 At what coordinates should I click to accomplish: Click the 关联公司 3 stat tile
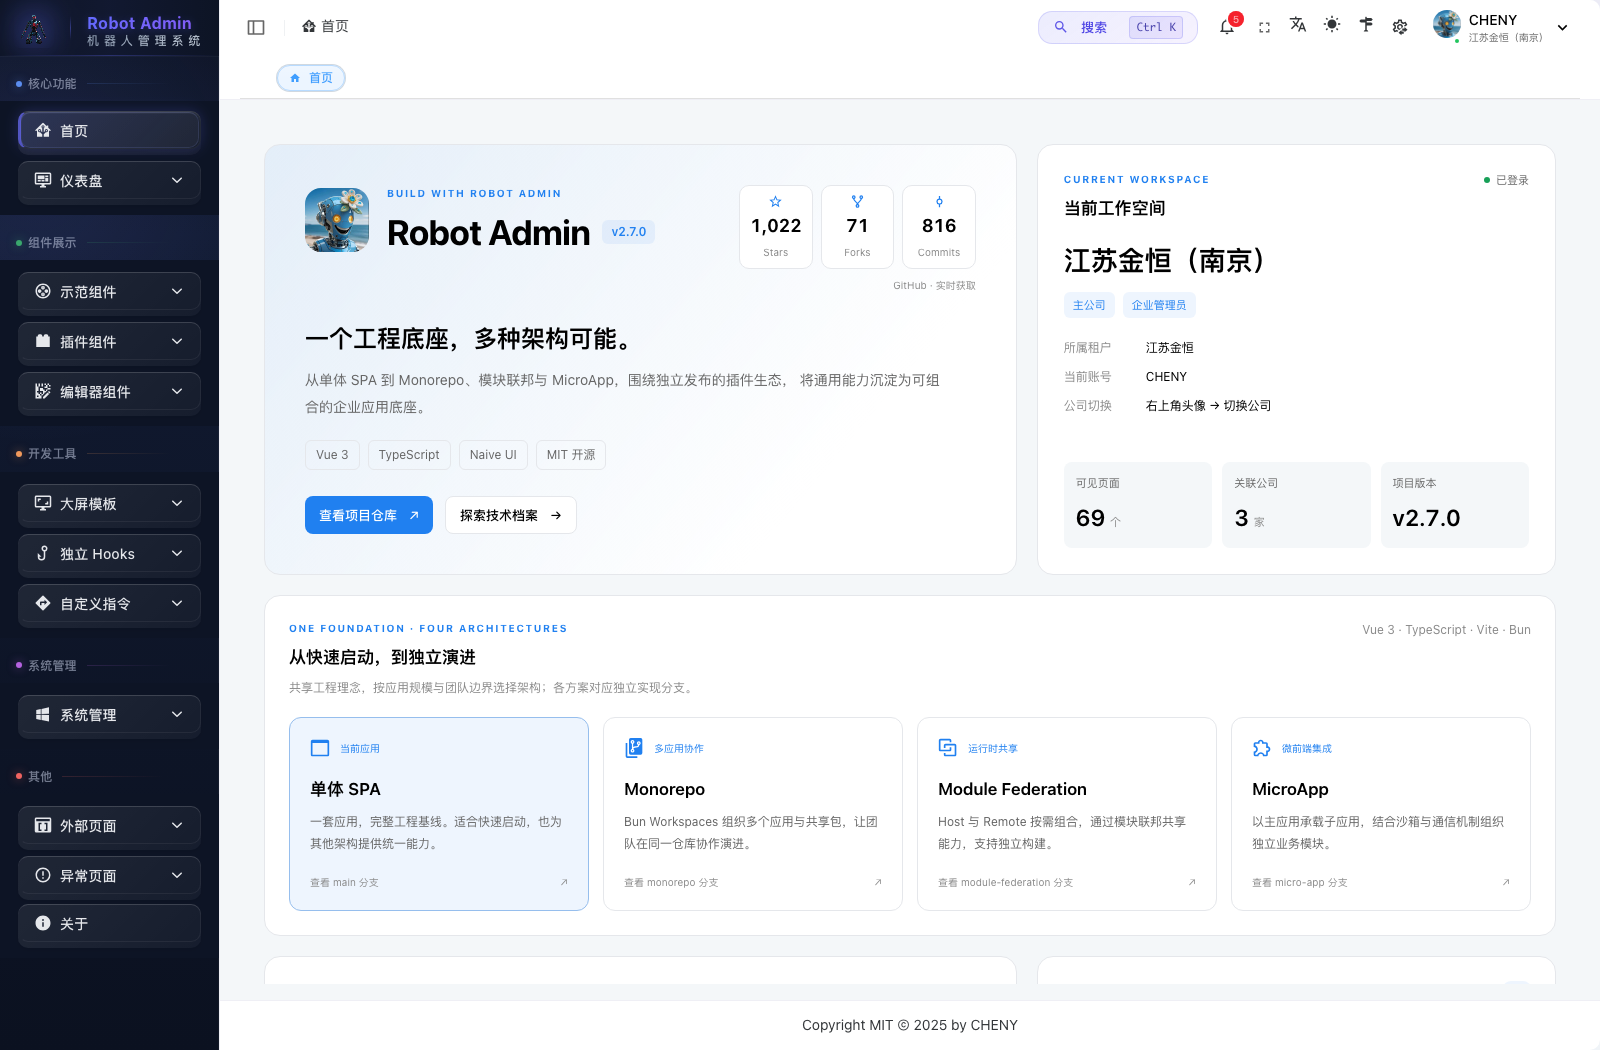coord(1296,505)
